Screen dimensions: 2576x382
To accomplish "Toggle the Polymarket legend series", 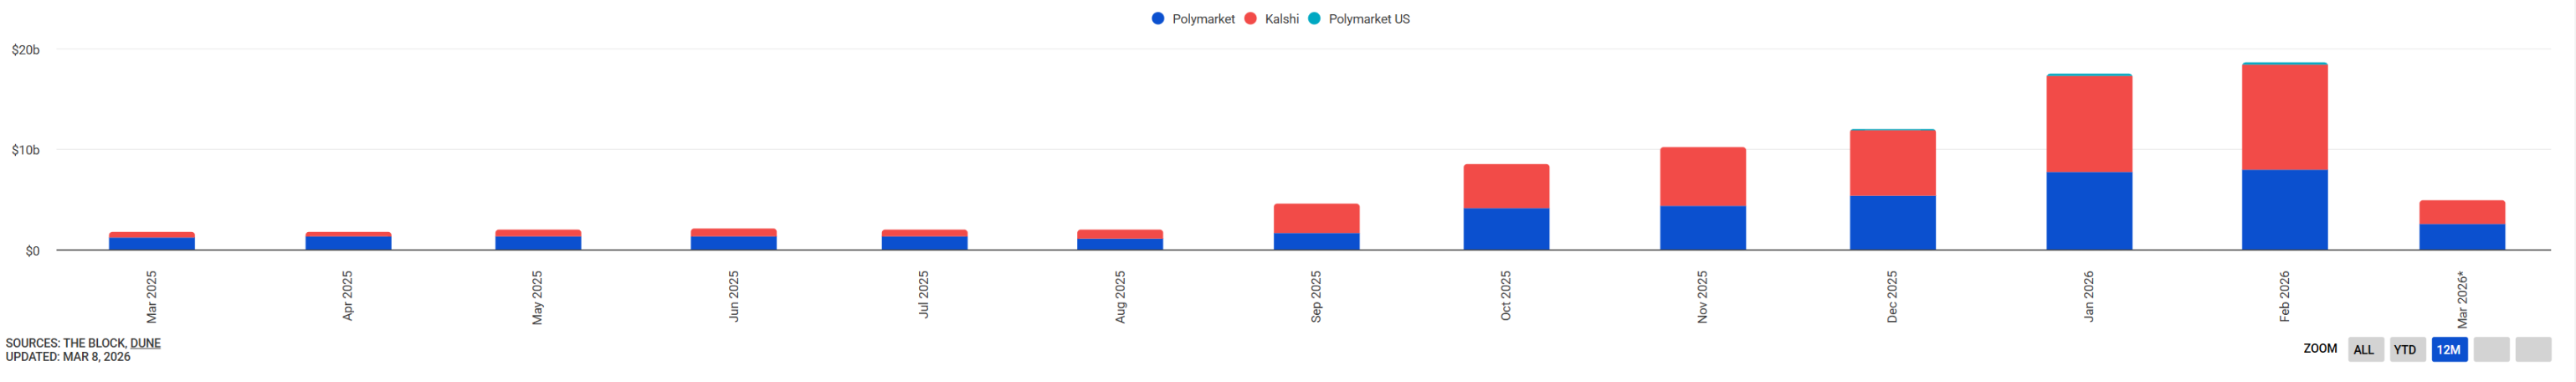I will click(1202, 19).
